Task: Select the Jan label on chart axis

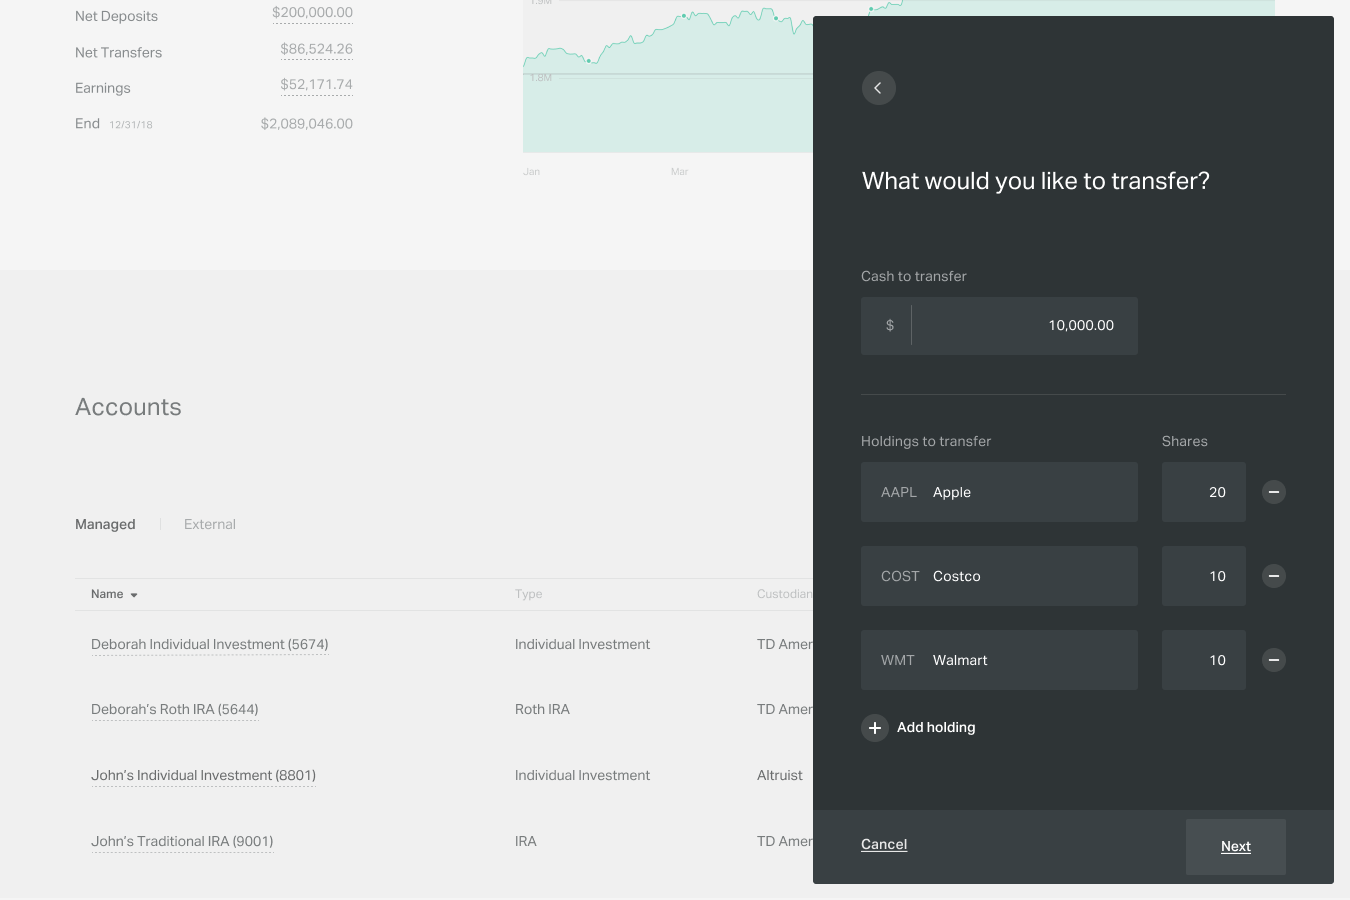Action: pos(531,172)
